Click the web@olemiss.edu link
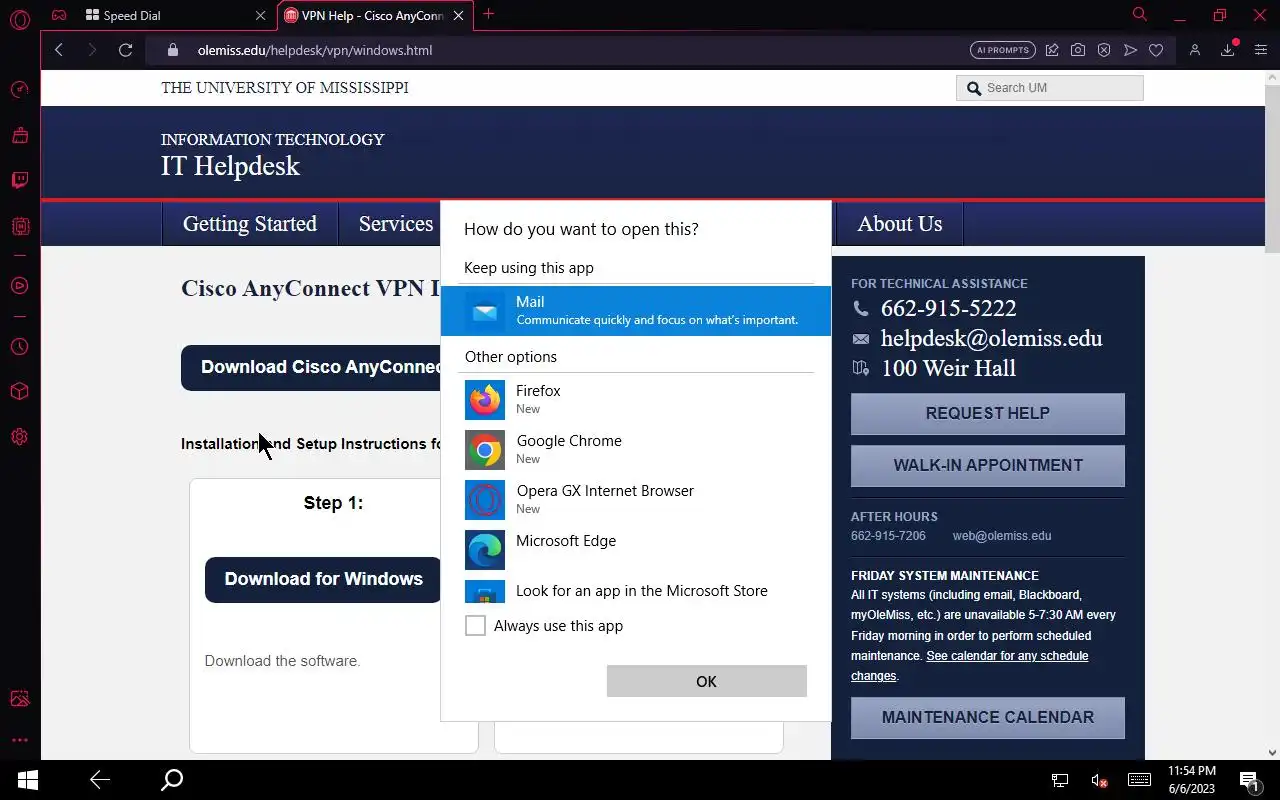This screenshot has width=1280, height=800. pyautogui.click(x=1002, y=536)
